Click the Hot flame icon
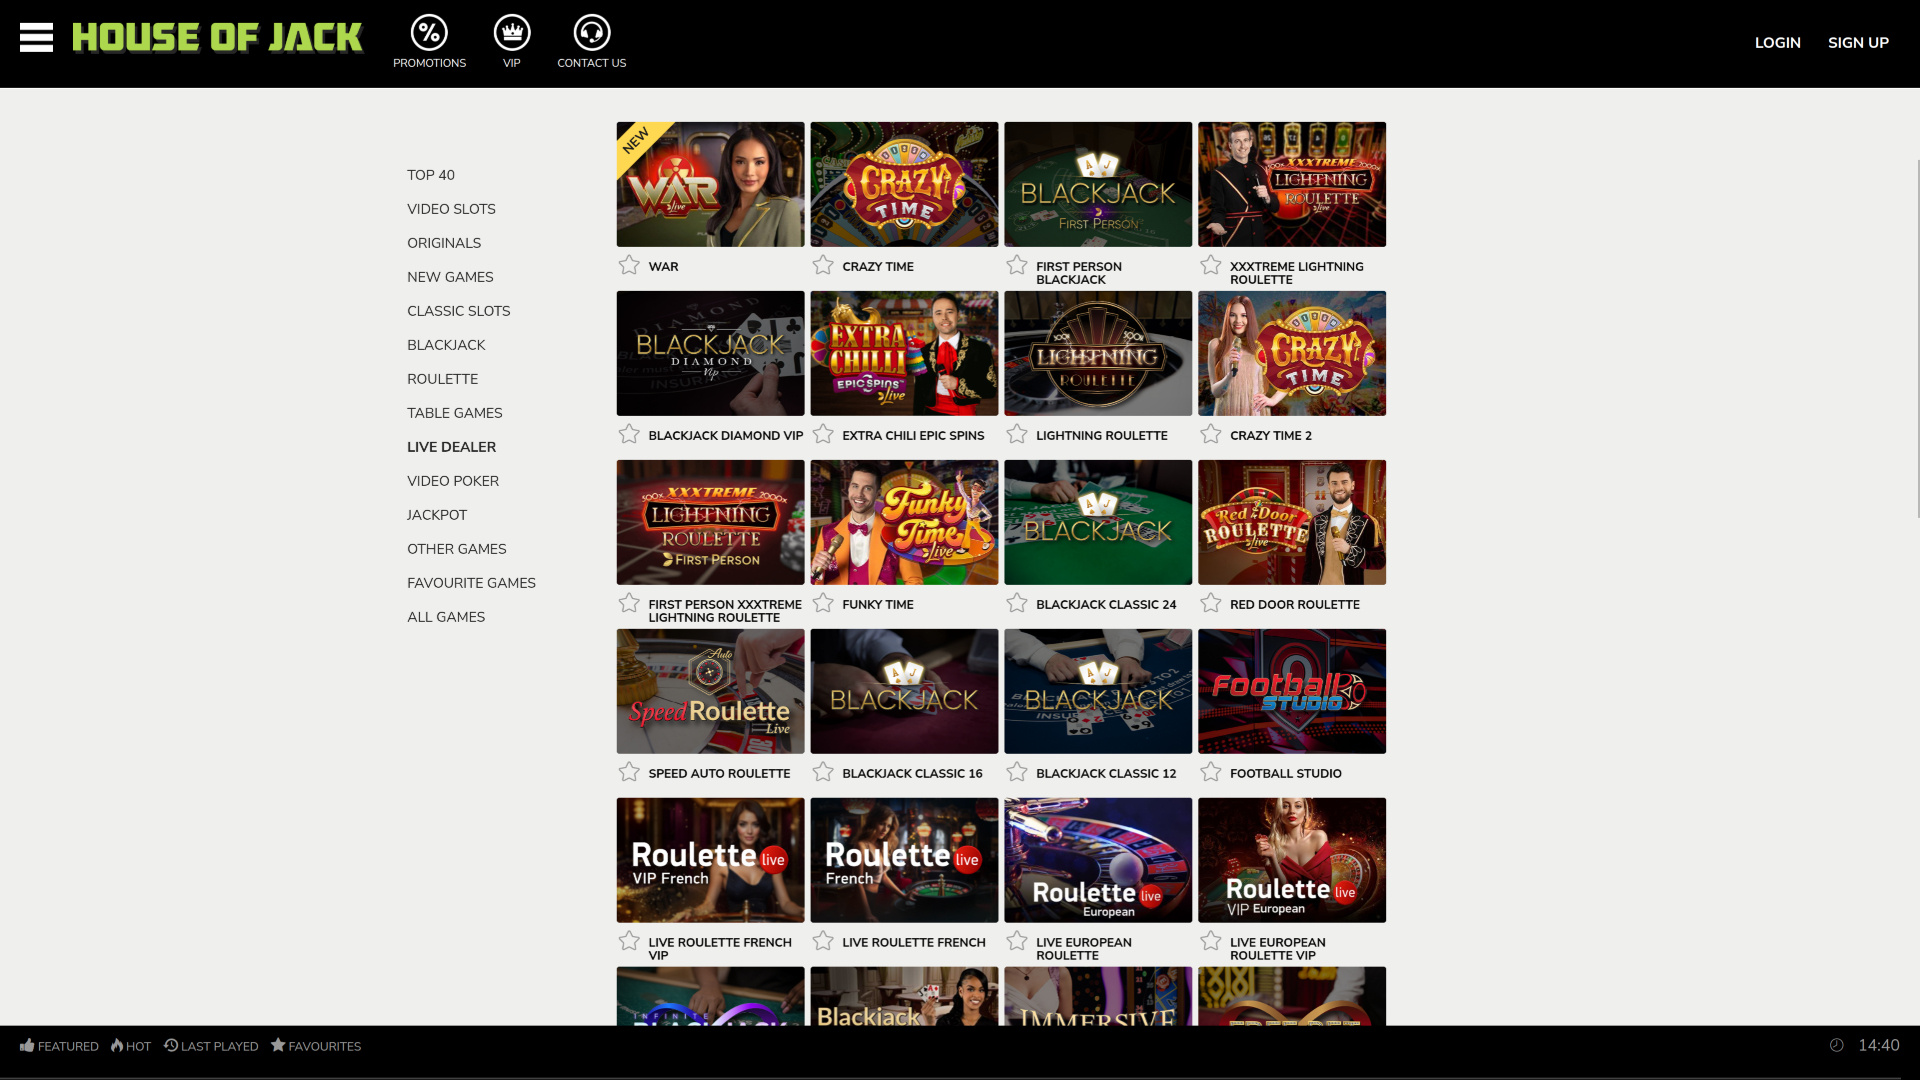This screenshot has height=1080, width=1920. tap(117, 1046)
